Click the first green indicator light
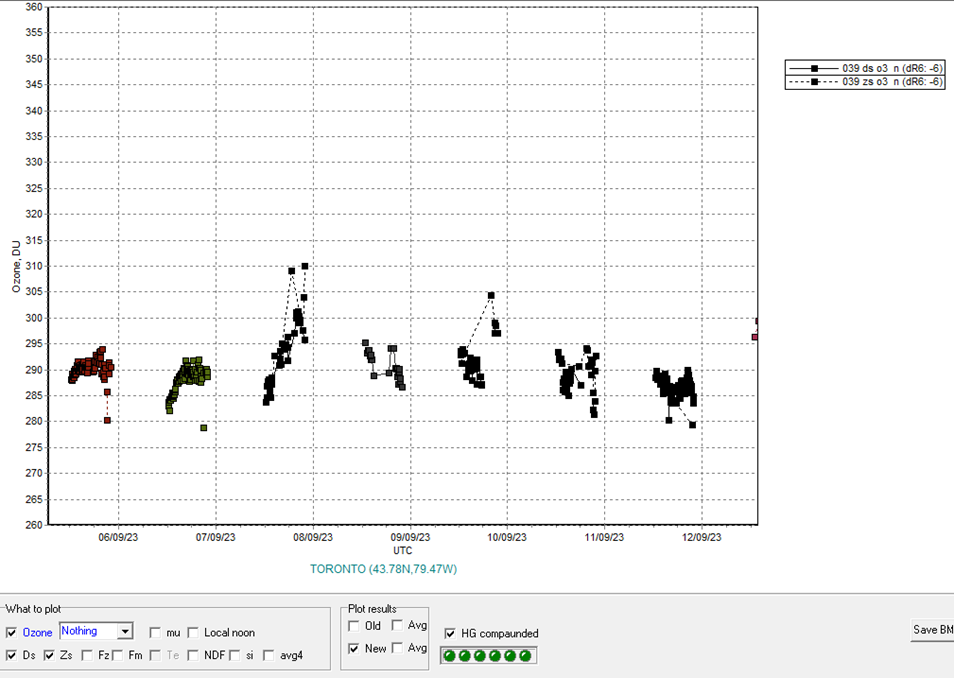This screenshot has height=678, width=954. [x=450, y=655]
